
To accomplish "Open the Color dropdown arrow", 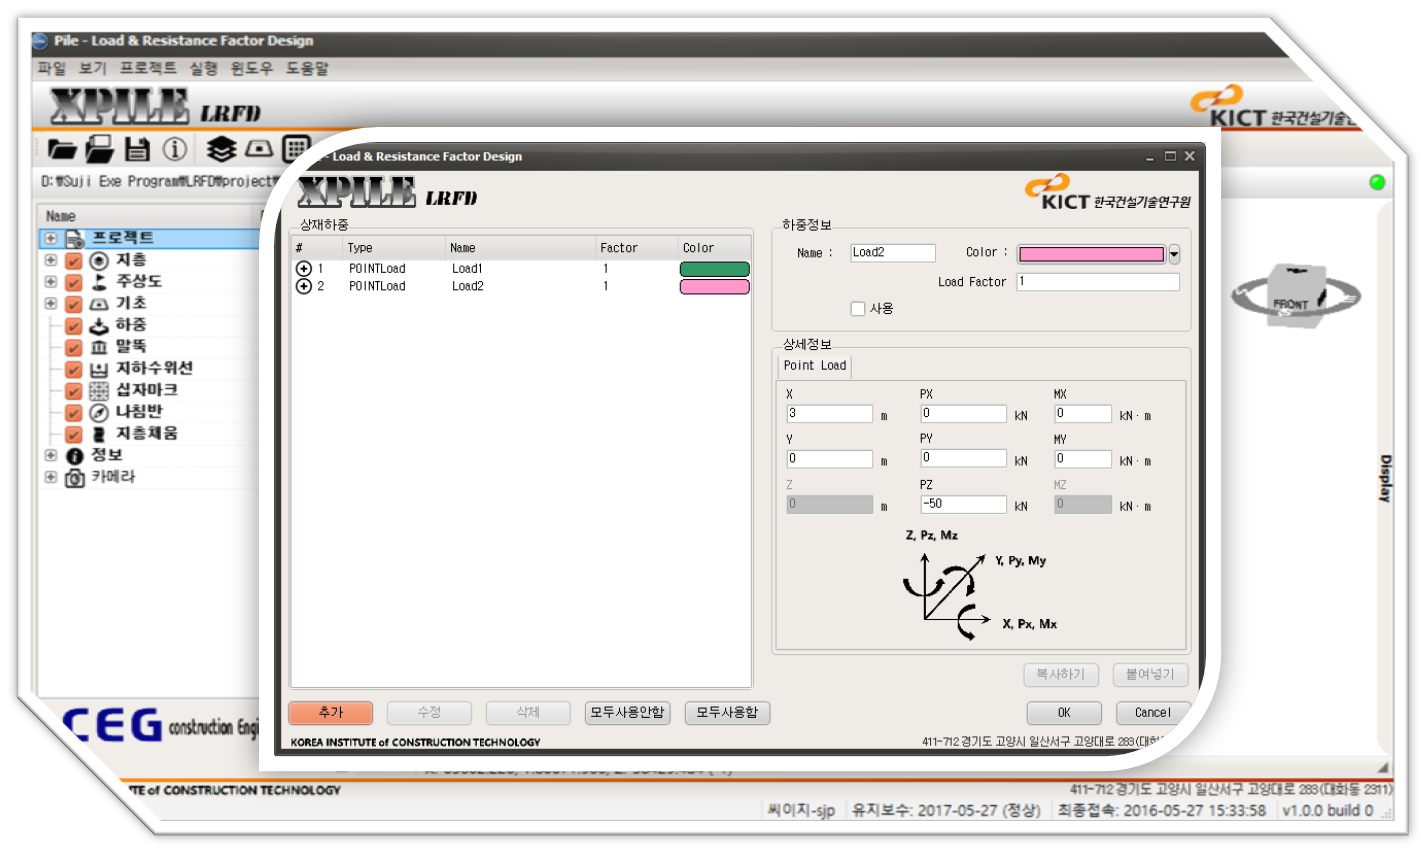I will (x=1174, y=254).
